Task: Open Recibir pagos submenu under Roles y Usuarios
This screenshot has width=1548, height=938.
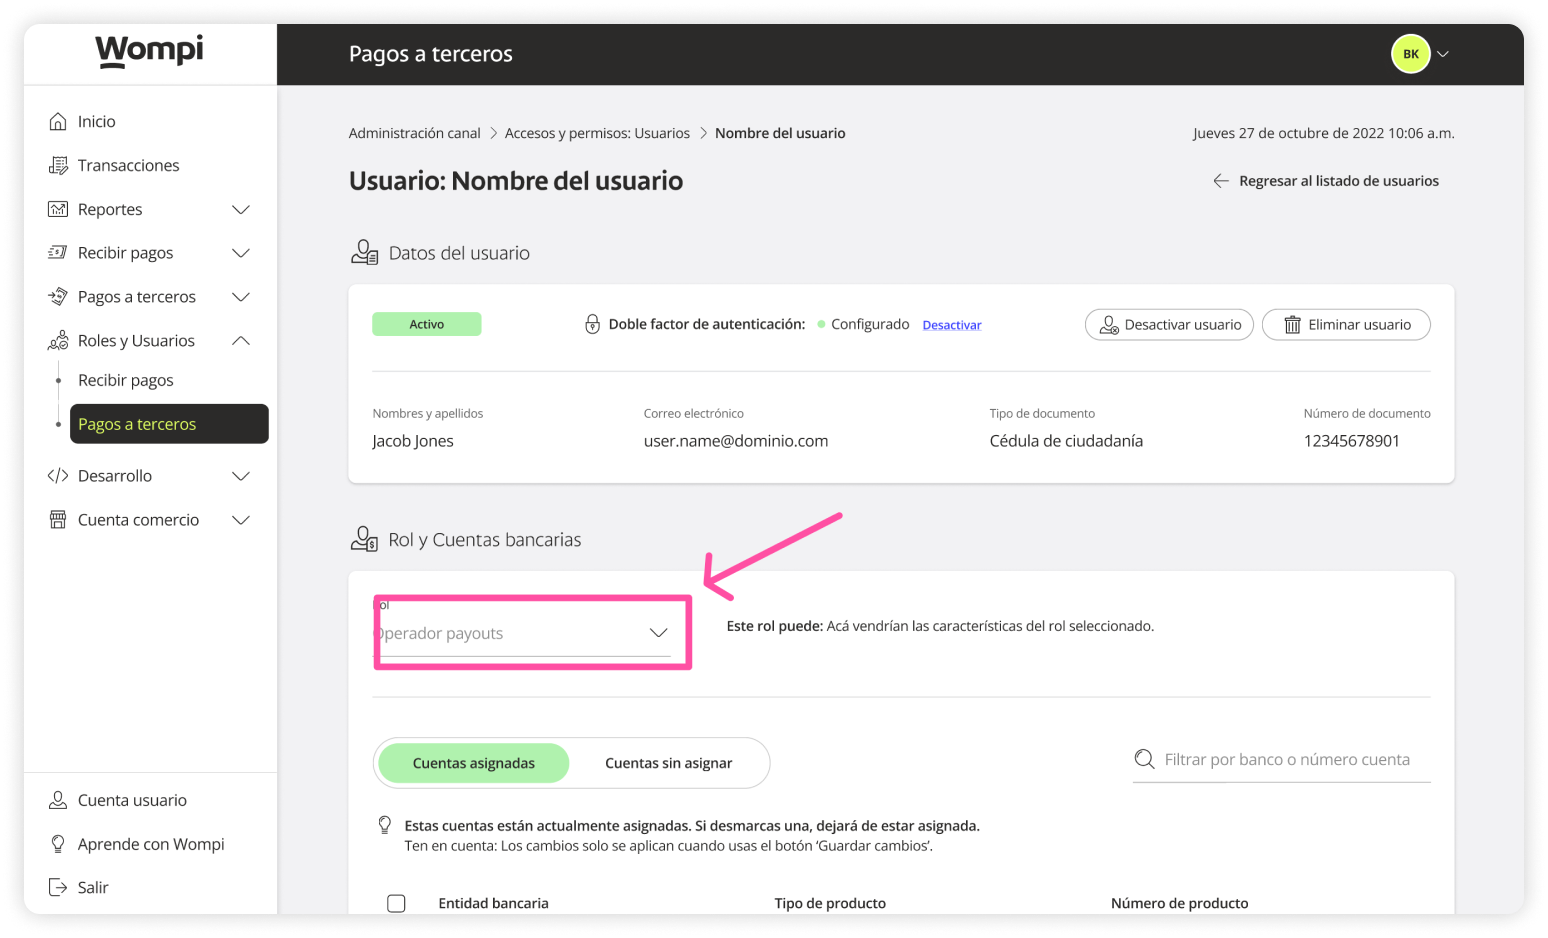Action: tap(126, 380)
